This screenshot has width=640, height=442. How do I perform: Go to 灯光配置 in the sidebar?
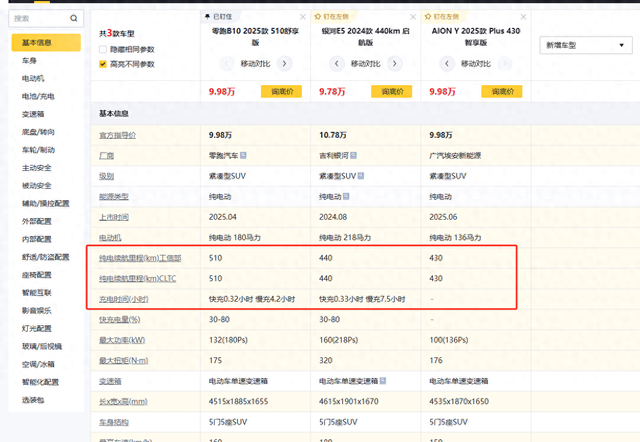[37, 329]
